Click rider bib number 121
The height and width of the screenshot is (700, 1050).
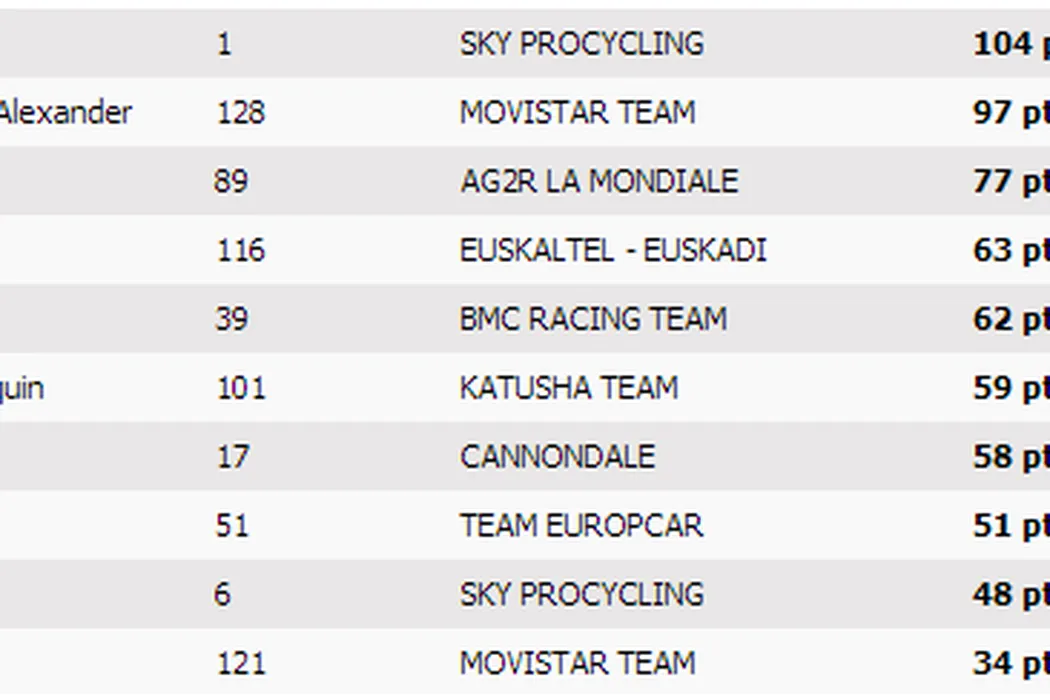240,663
